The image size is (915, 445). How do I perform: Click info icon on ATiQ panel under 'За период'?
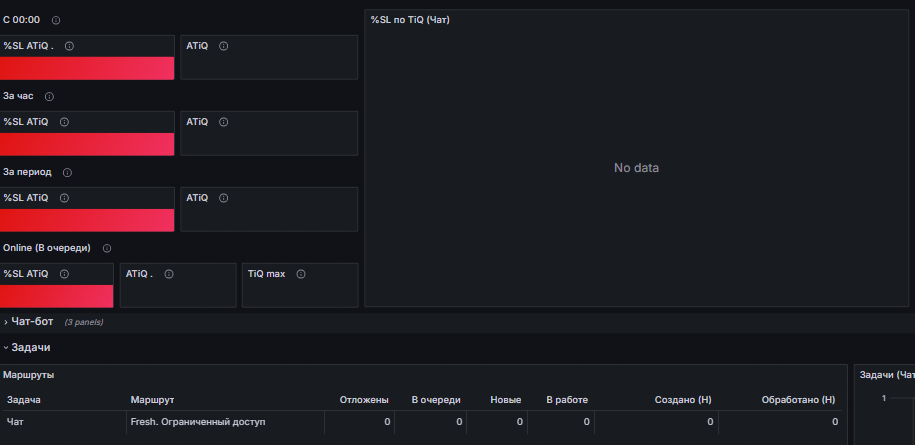pos(223,198)
